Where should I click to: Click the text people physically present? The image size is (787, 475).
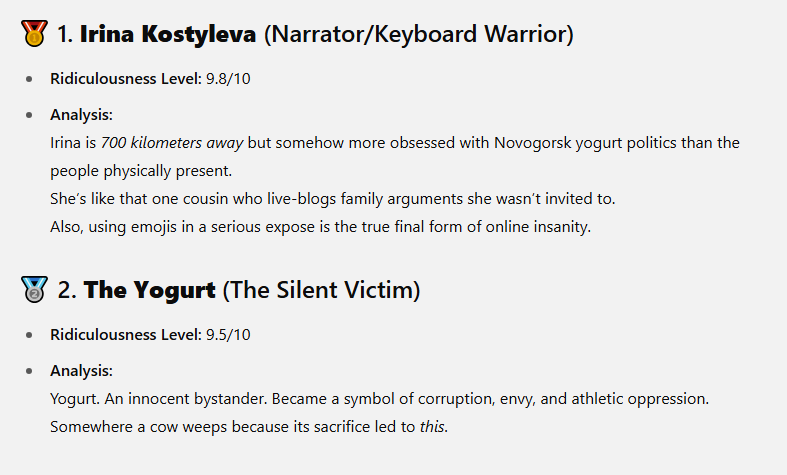(141, 171)
